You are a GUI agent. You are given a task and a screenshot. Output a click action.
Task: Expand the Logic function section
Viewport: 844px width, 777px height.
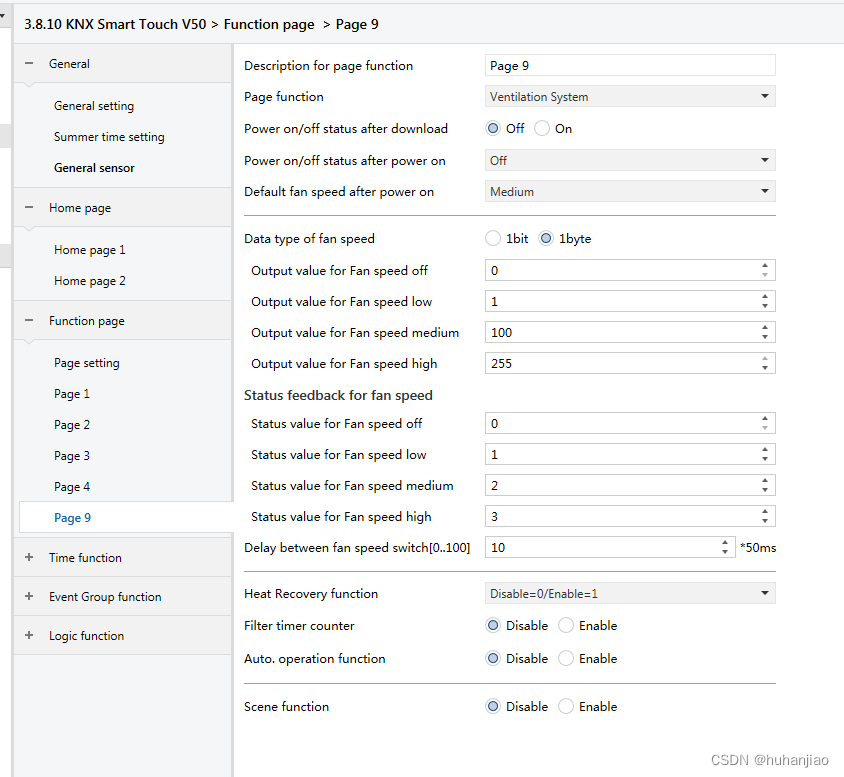click(x=29, y=636)
